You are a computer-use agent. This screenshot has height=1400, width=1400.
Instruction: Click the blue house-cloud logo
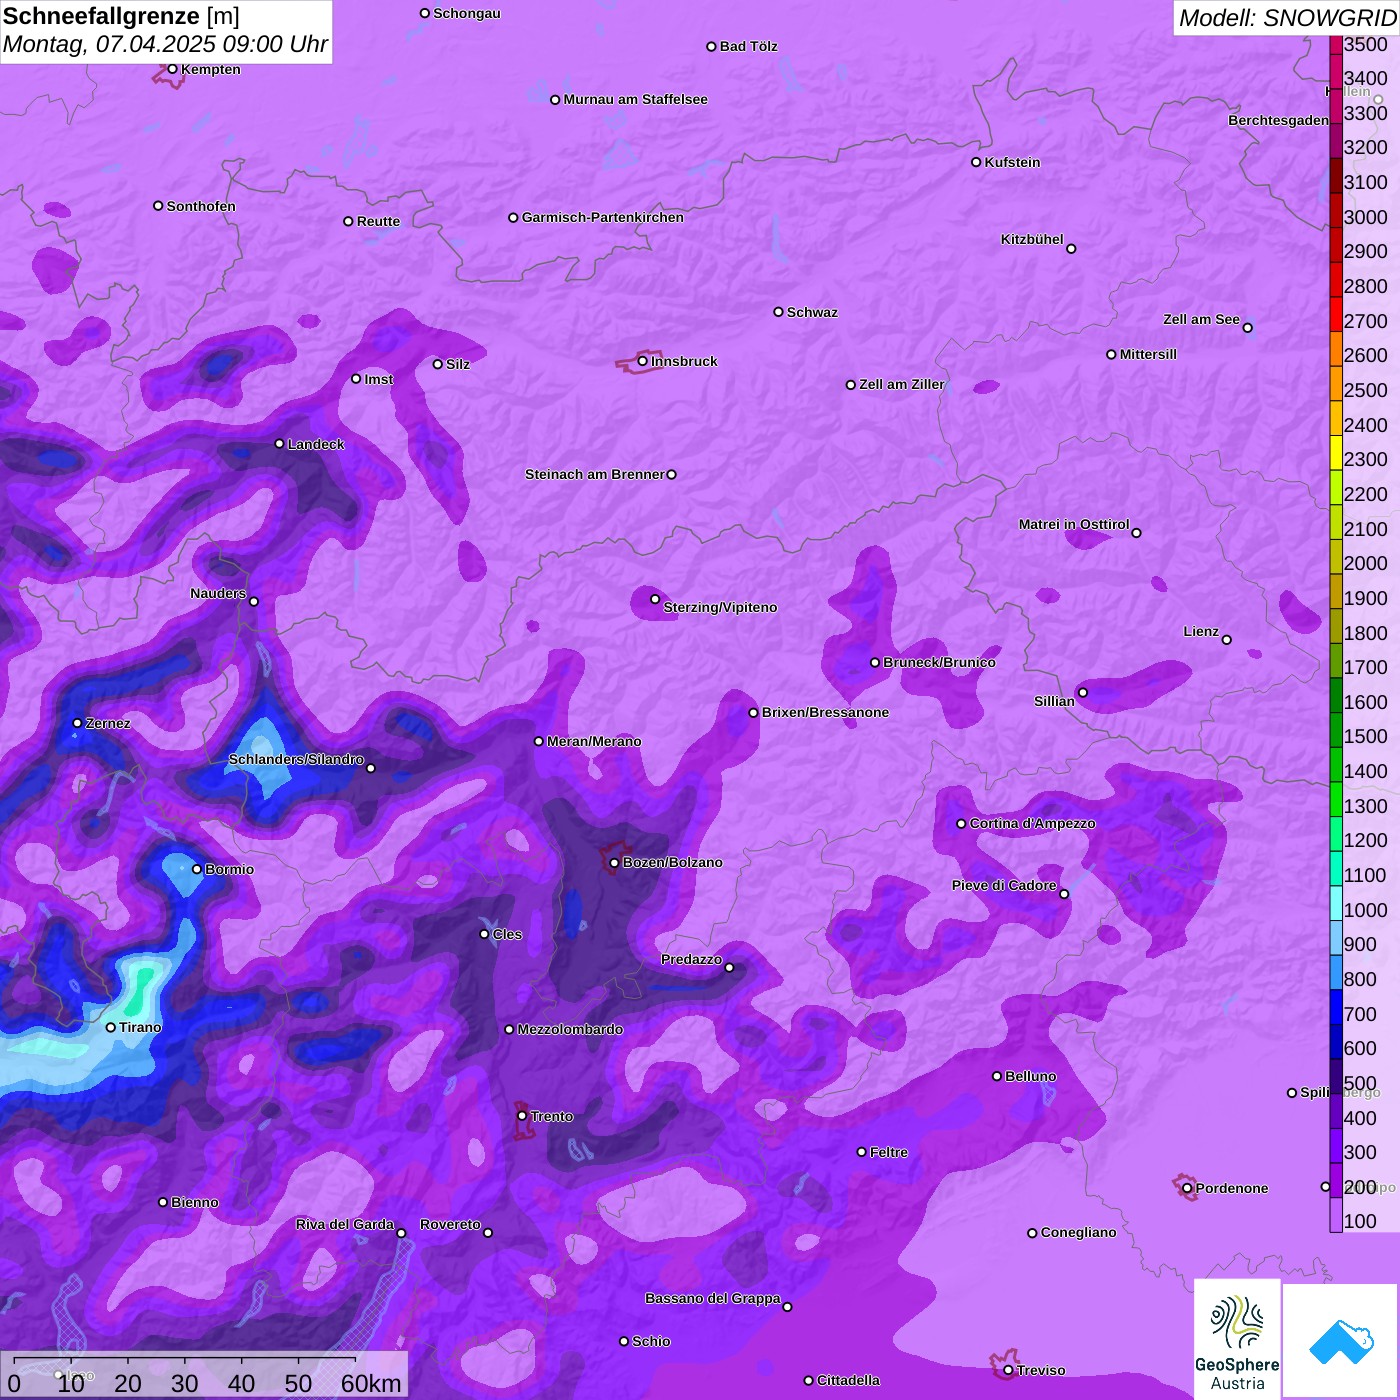pyautogui.click(x=1340, y=1340)
